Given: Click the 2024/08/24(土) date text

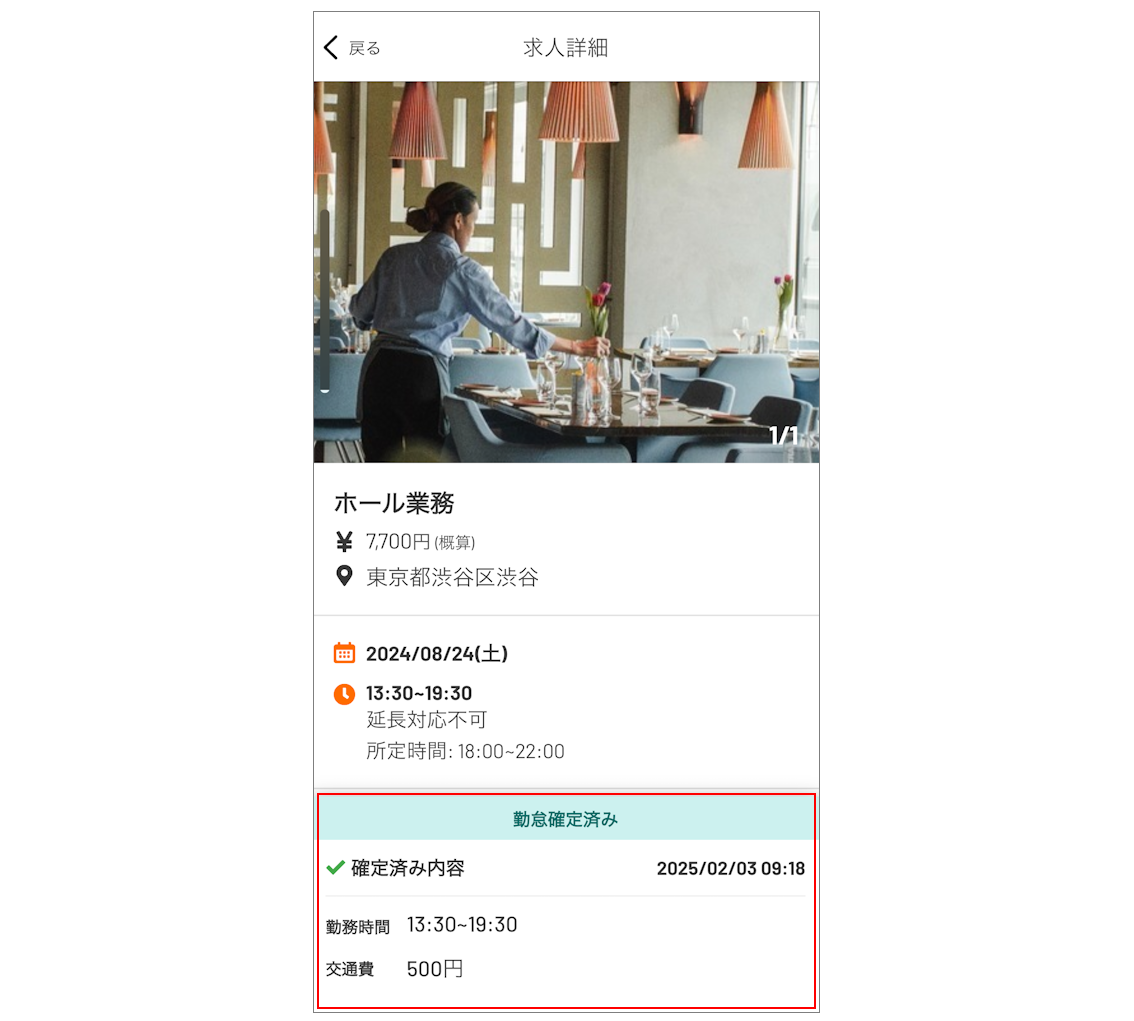Looking at the screenshot, I should click(x=437, y=654).
